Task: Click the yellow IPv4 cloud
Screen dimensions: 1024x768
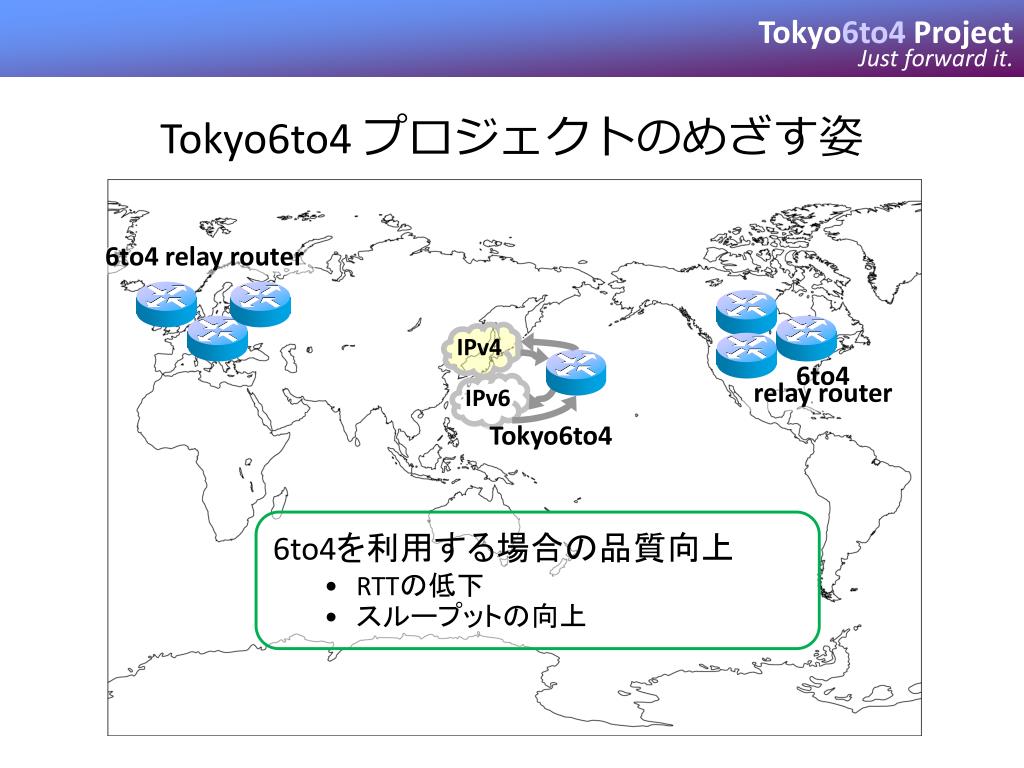Action: coord(481,349)
